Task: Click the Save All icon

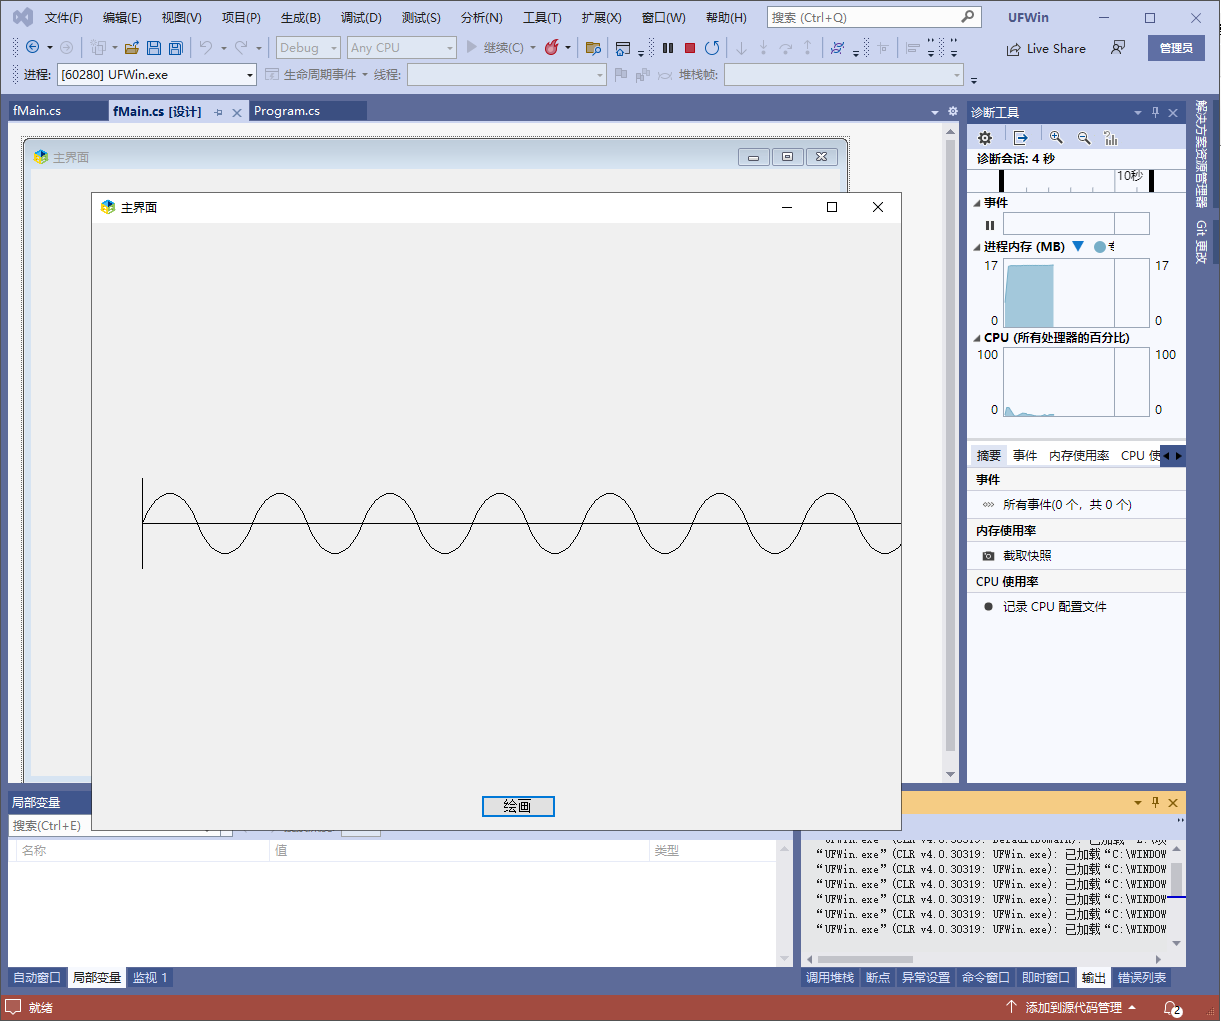Action: (x=176, y=47)
